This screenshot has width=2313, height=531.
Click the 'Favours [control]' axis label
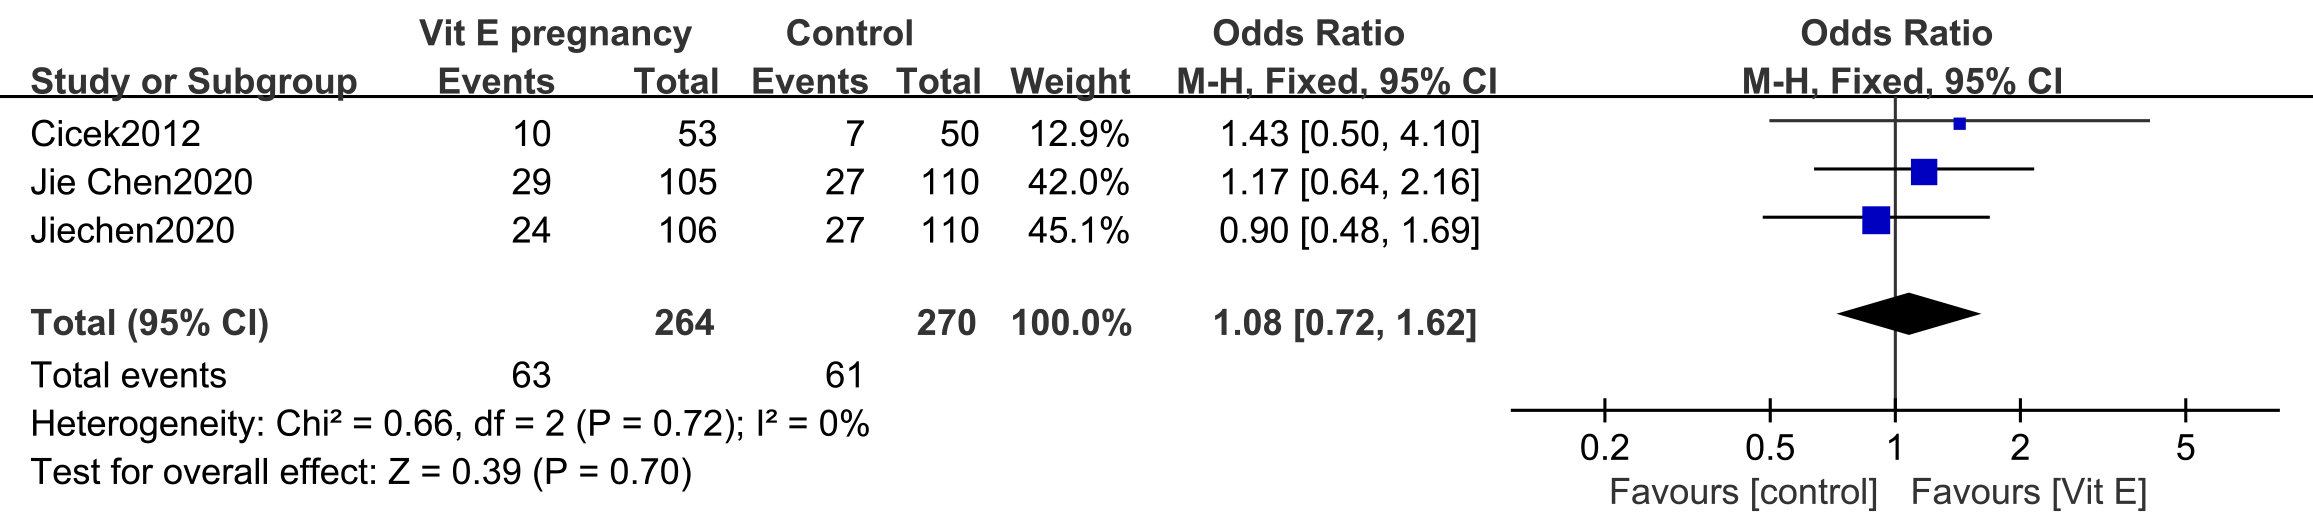[1743, 492]
